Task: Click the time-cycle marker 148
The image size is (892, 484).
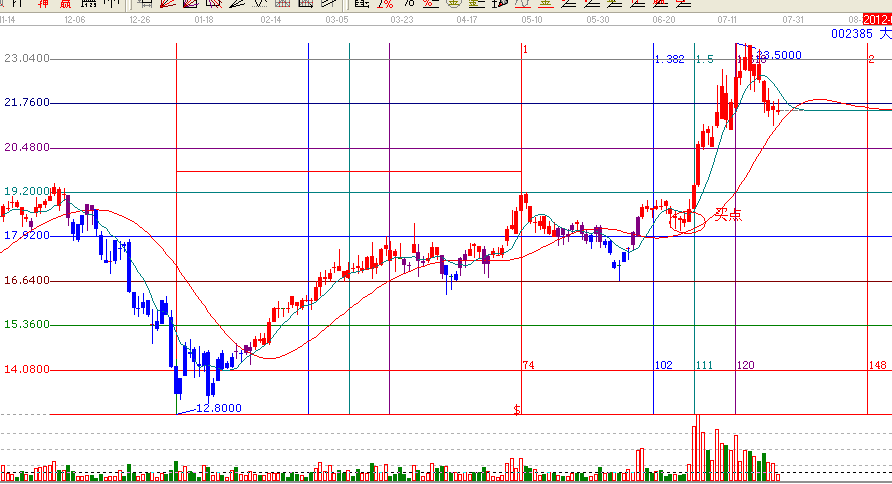Action: (880, 366)
